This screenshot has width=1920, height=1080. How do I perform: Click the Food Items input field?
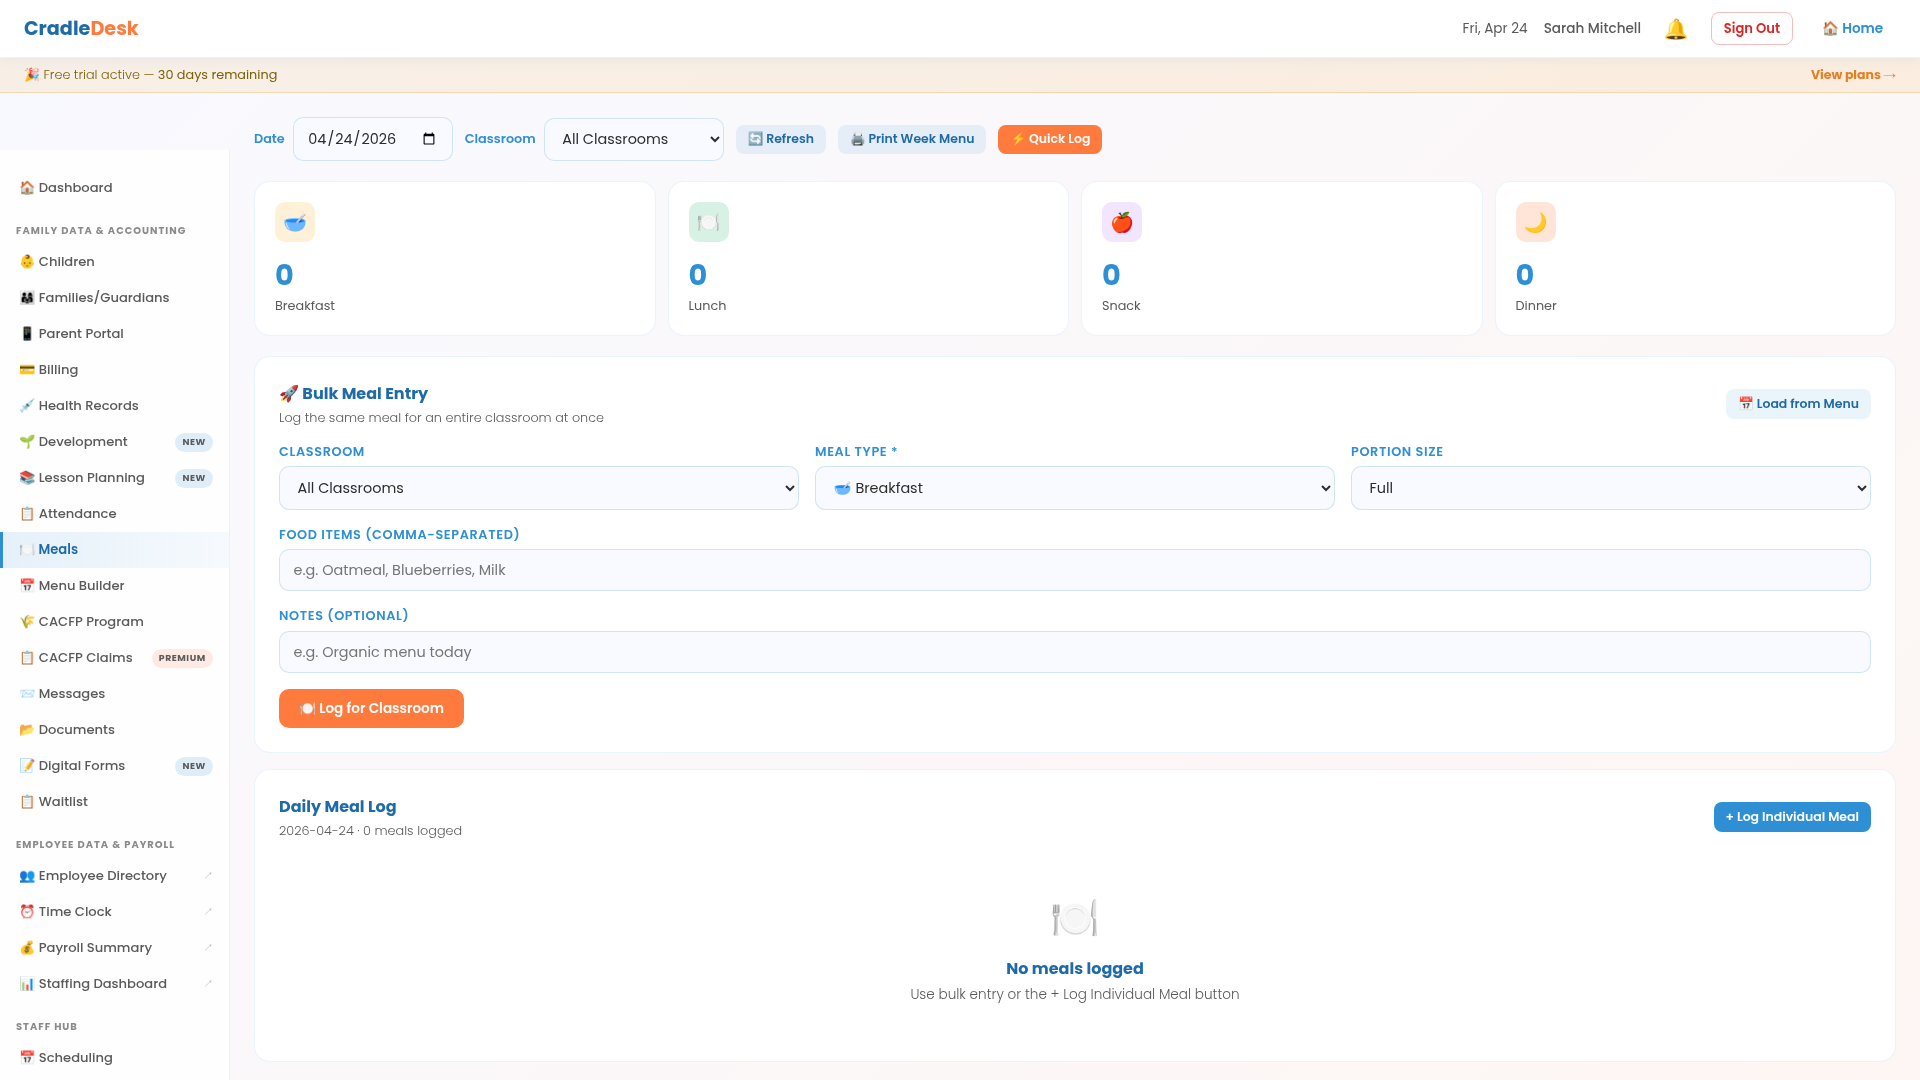coord(1074,570)
